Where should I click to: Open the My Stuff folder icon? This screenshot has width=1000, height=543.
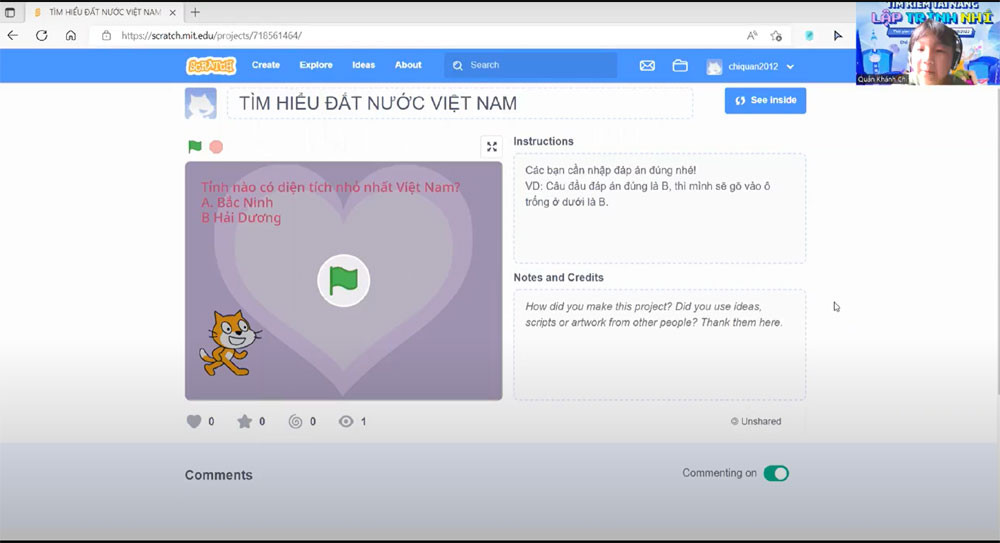pos(680,66)
